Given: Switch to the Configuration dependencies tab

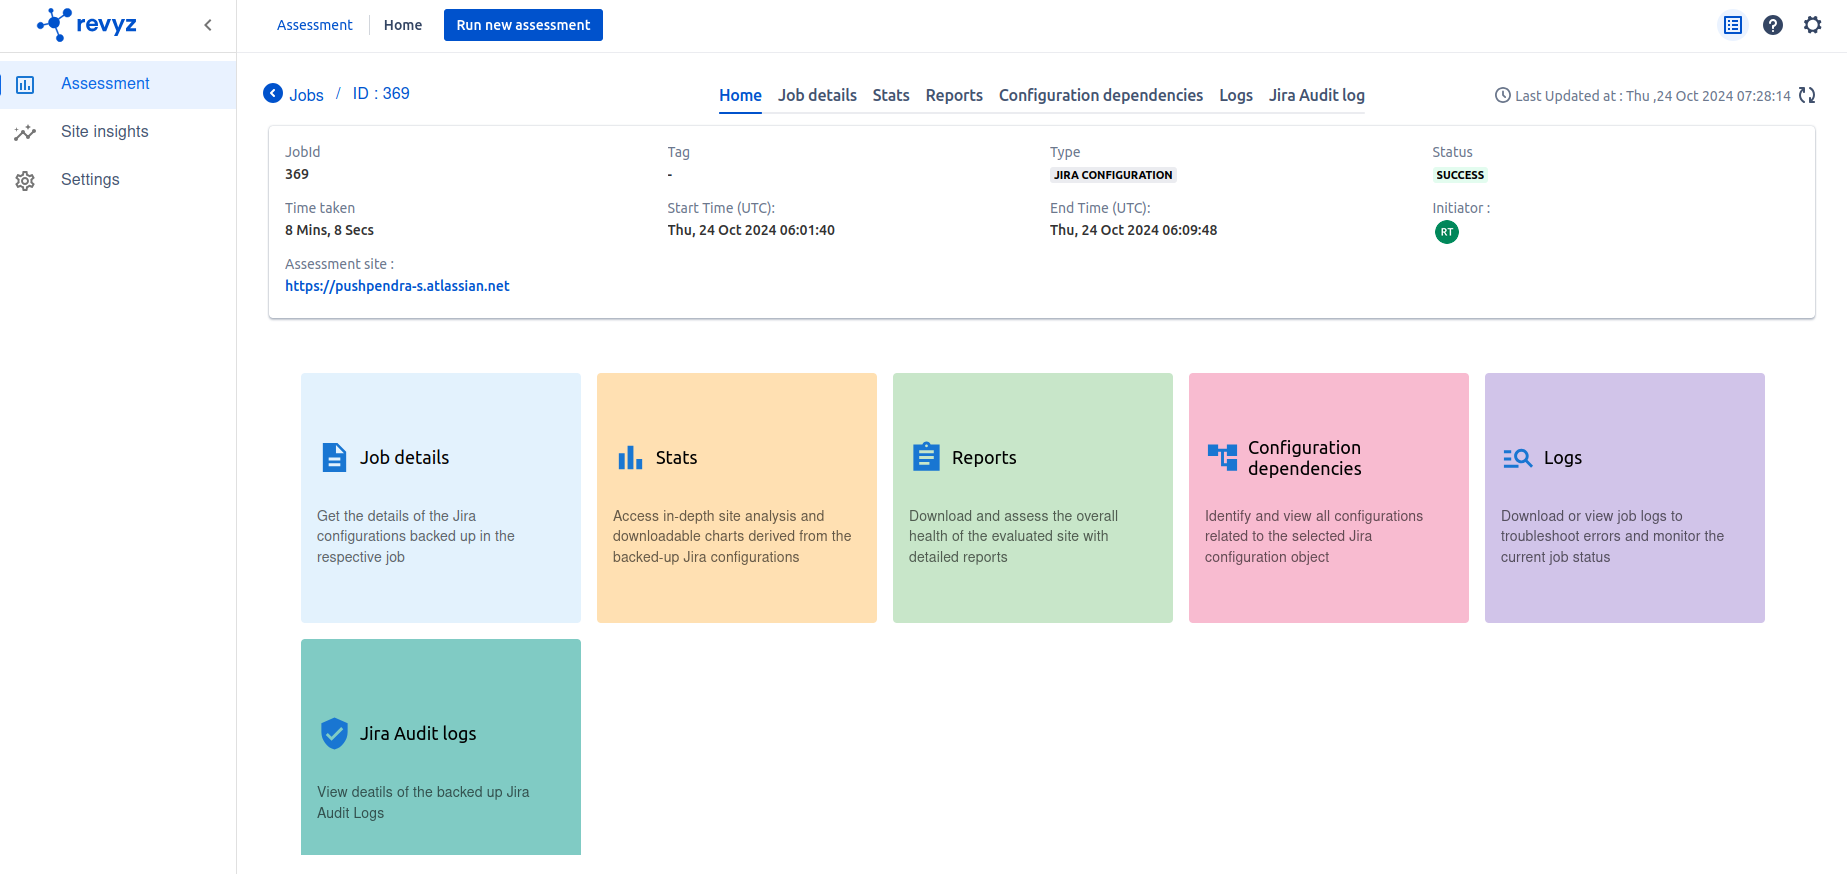Looking at the screenshot, I should [x=1101, y=95].
